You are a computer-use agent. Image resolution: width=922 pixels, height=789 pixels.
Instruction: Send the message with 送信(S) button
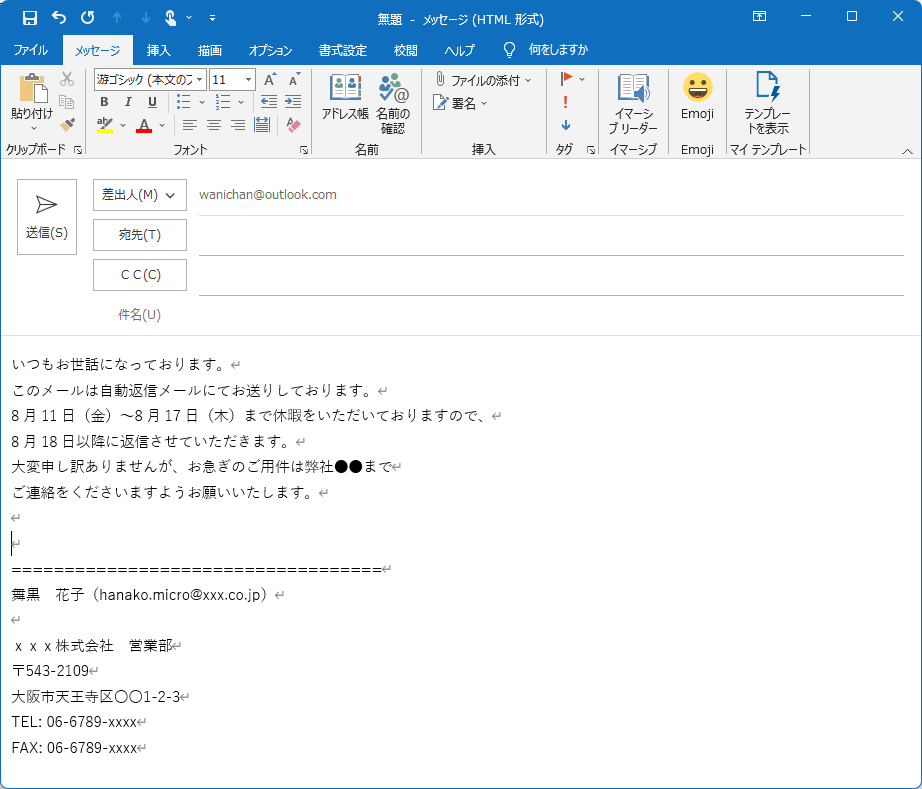tap(47, 217)
